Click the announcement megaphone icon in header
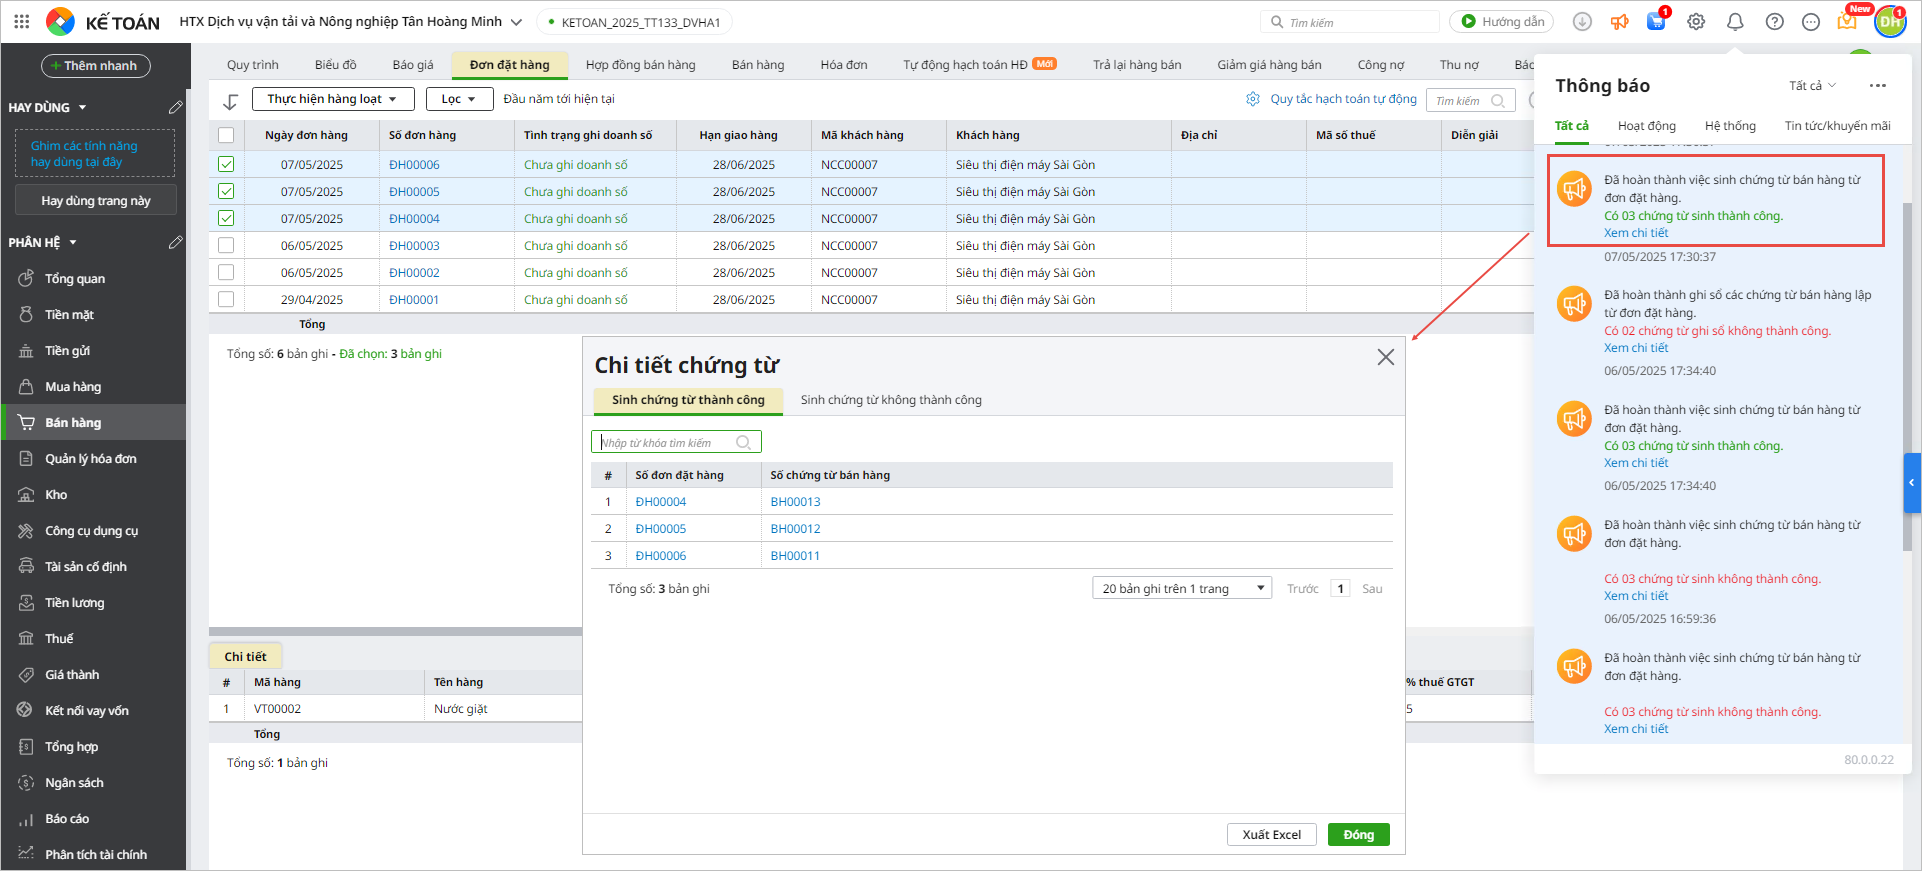The width and height of the screenshot is (1922, 871). coord(1619,22)
